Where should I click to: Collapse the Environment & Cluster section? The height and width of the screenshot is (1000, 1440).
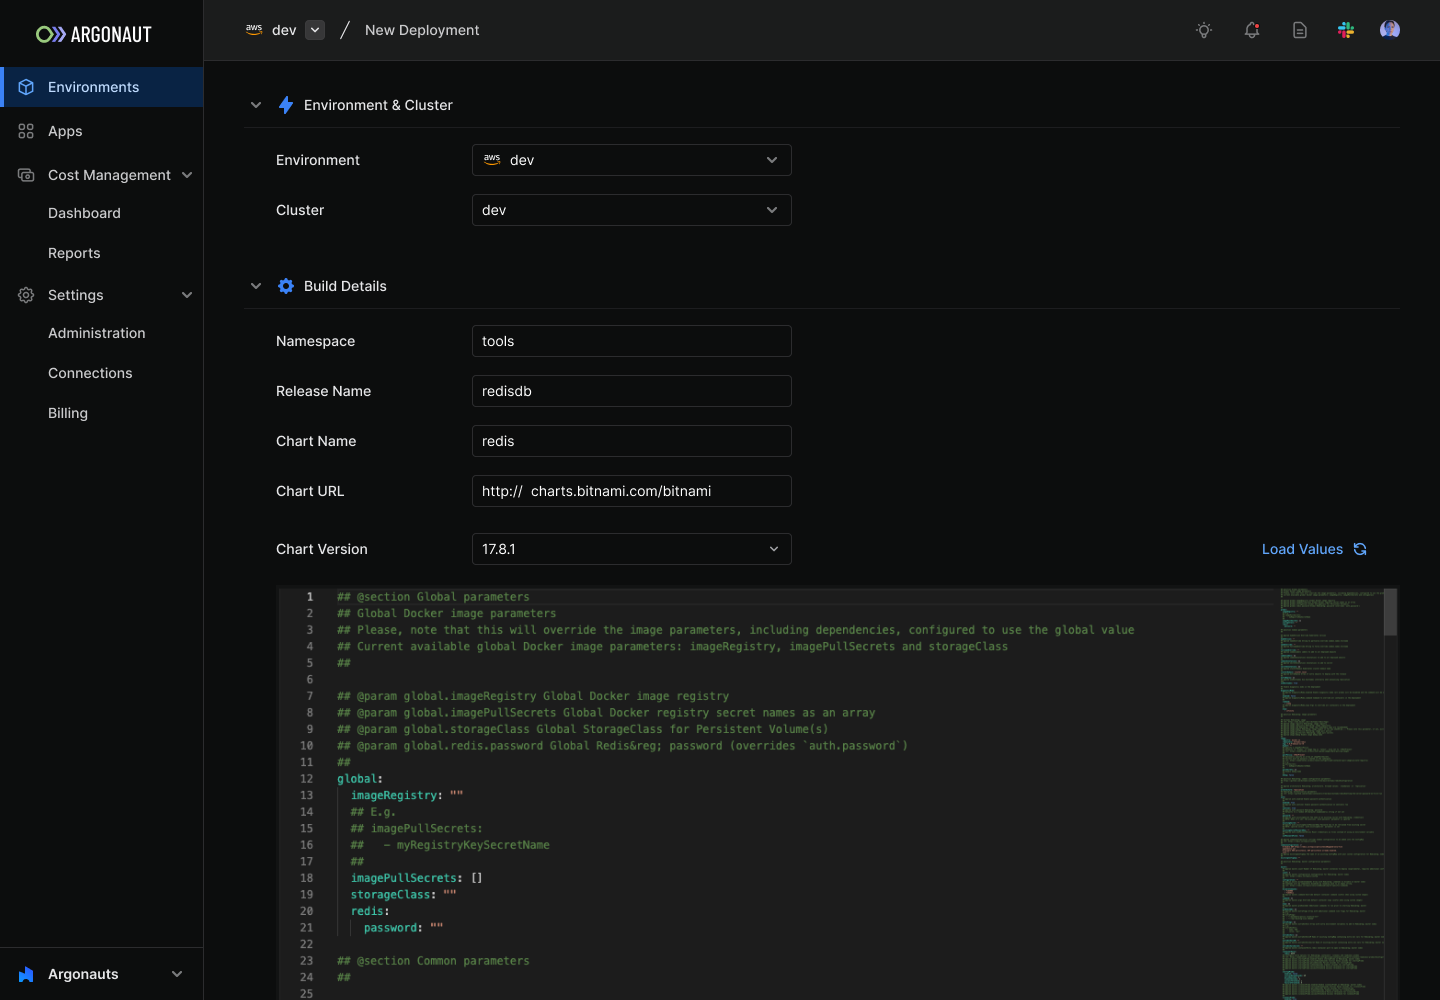click(x=256, y=104)
